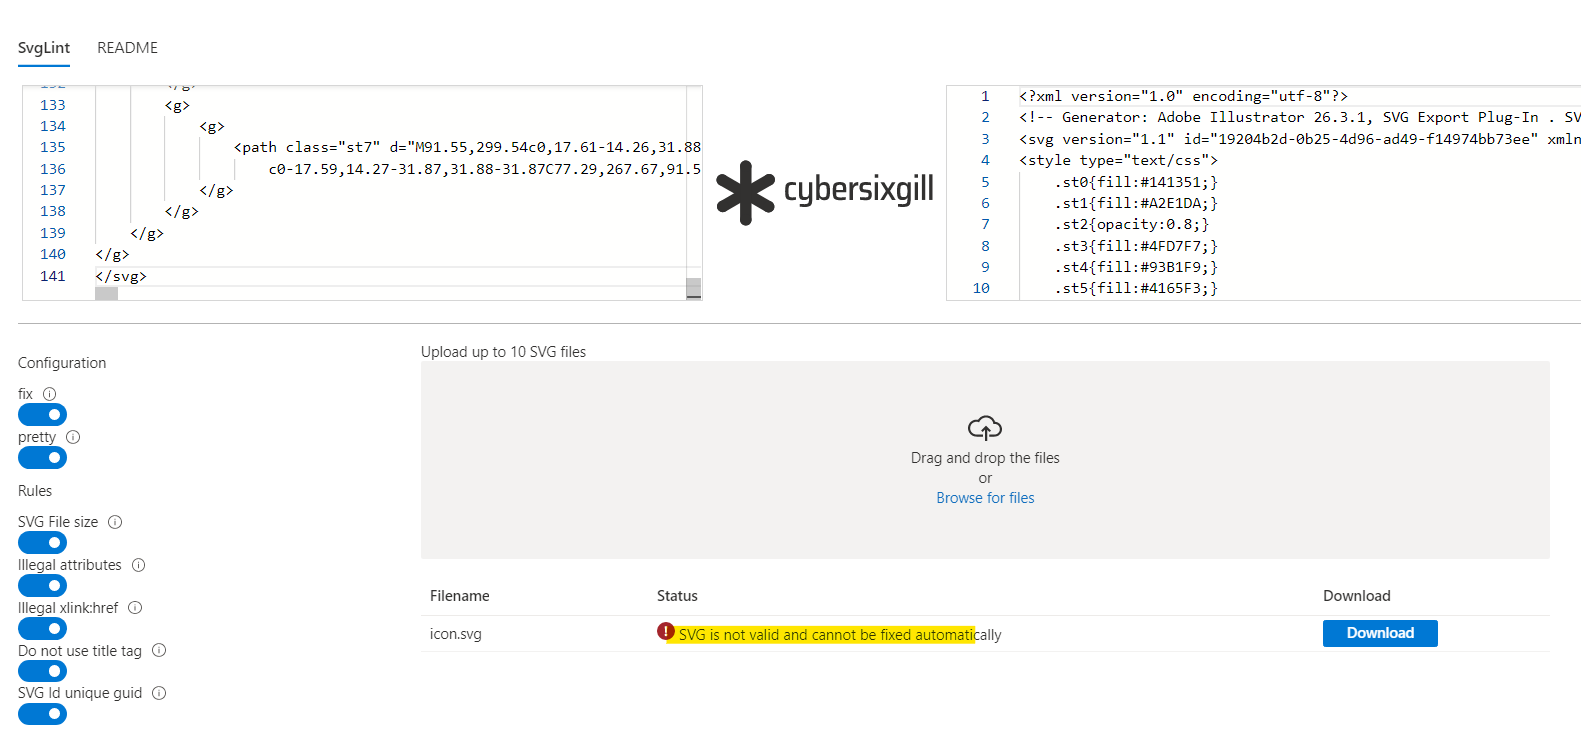
Task: Show info icon for Illegal attributes
Action: click(x=139, y=565)
